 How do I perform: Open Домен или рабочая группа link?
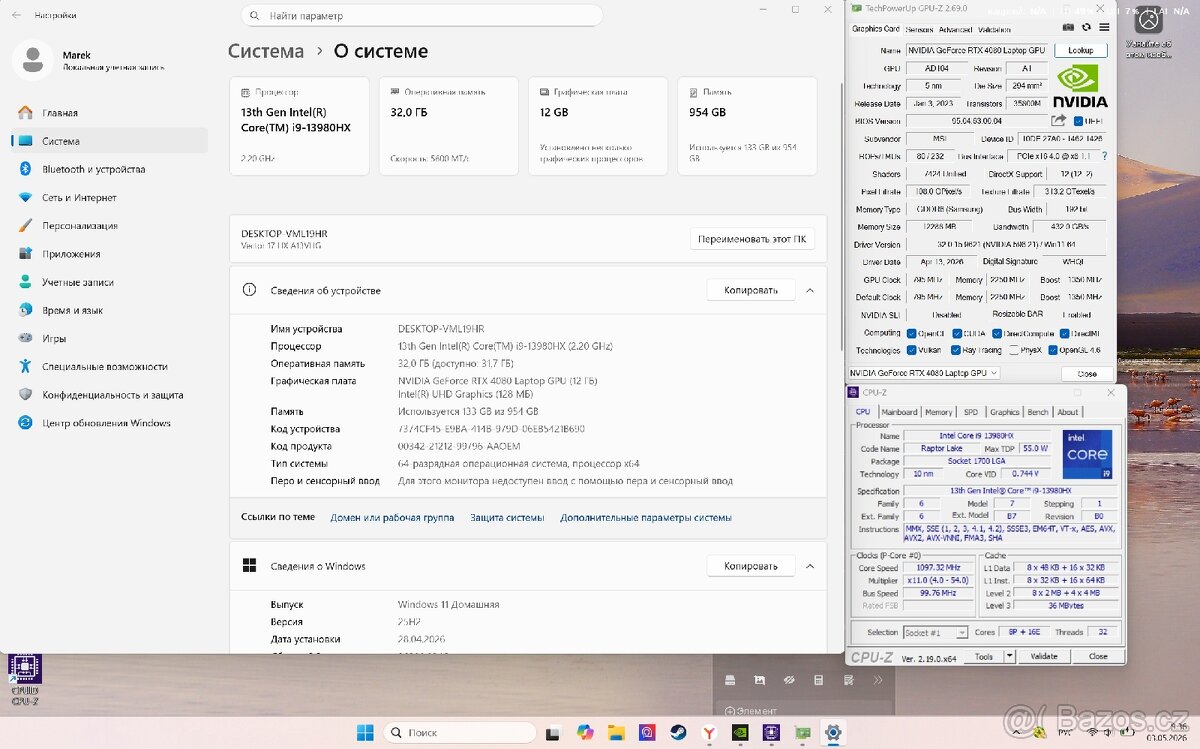click(392, 518)
